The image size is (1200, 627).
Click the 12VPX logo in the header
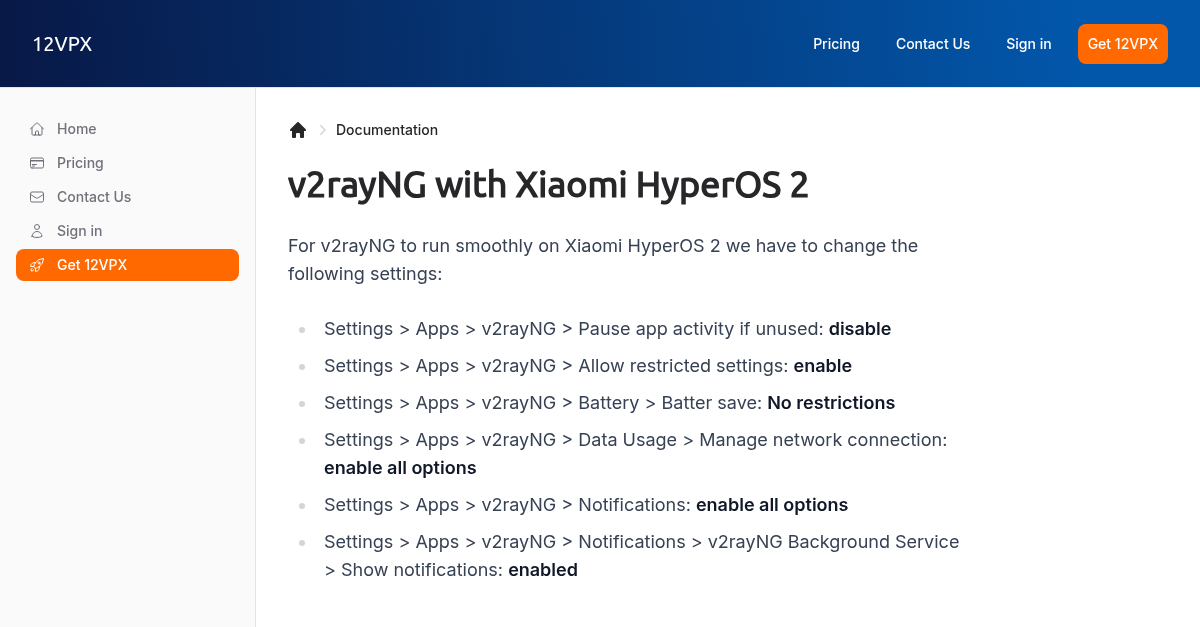coord(62,44)
